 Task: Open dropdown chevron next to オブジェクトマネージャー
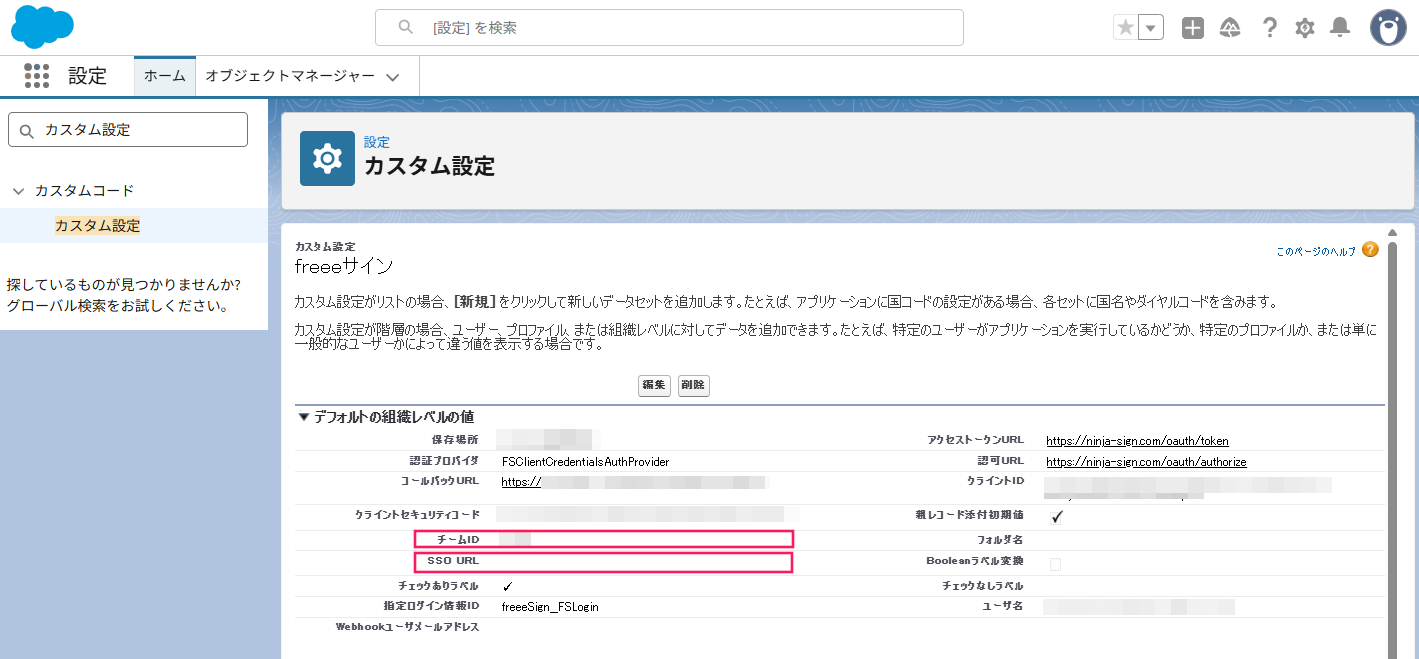tap(392, 77)
